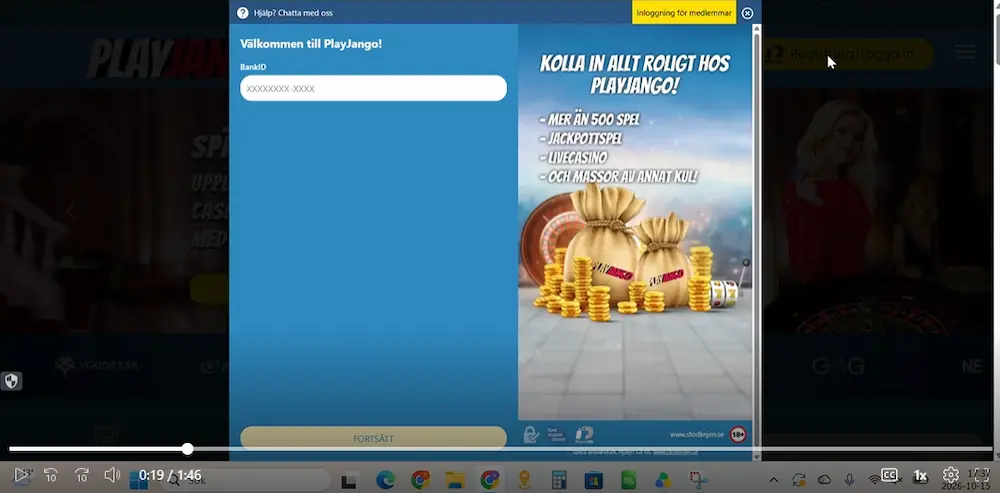Click 'Välkommen till PlayJango!' heading
Image resolution: width=1000 pixels, height=493 pixels.
click(311, 44)
